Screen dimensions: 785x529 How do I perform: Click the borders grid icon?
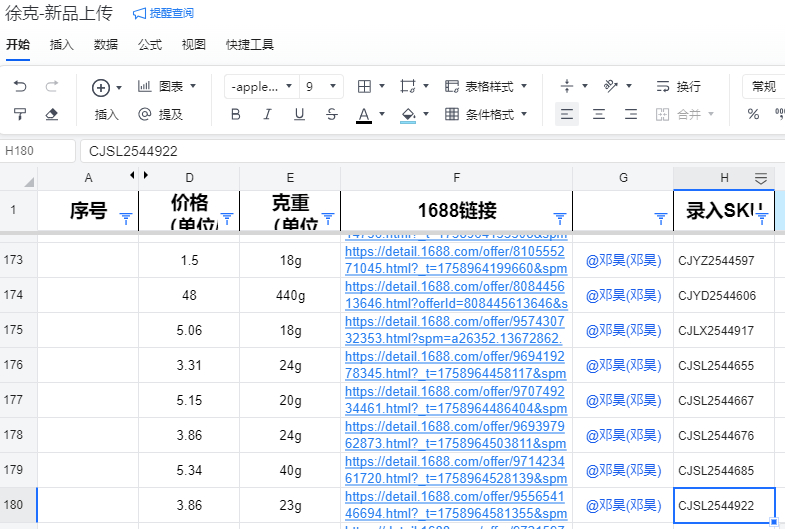coord(364,87)
